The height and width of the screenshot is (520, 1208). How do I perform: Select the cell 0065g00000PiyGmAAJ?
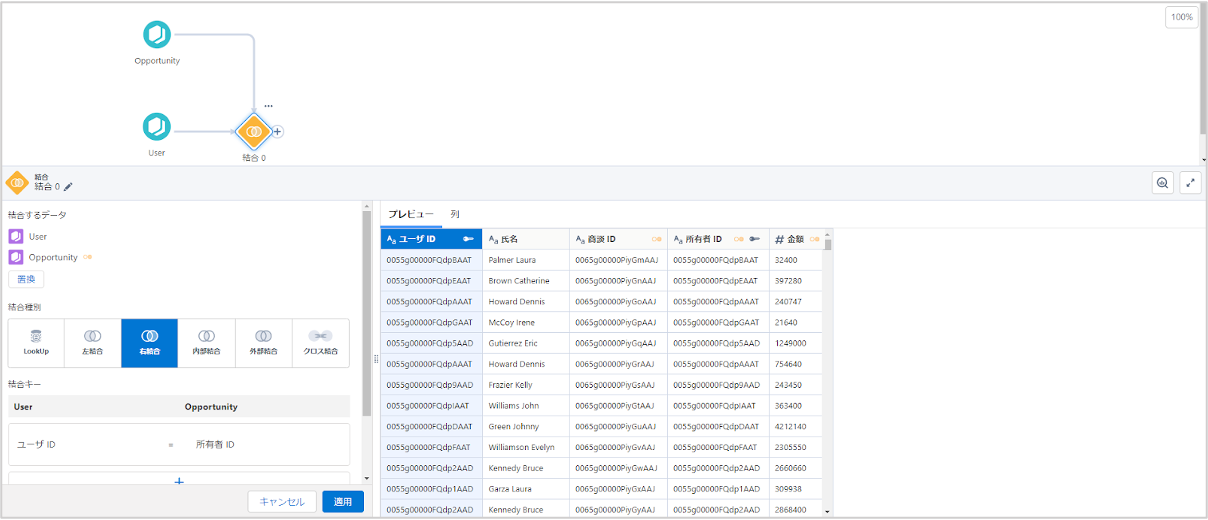[618, 260]
